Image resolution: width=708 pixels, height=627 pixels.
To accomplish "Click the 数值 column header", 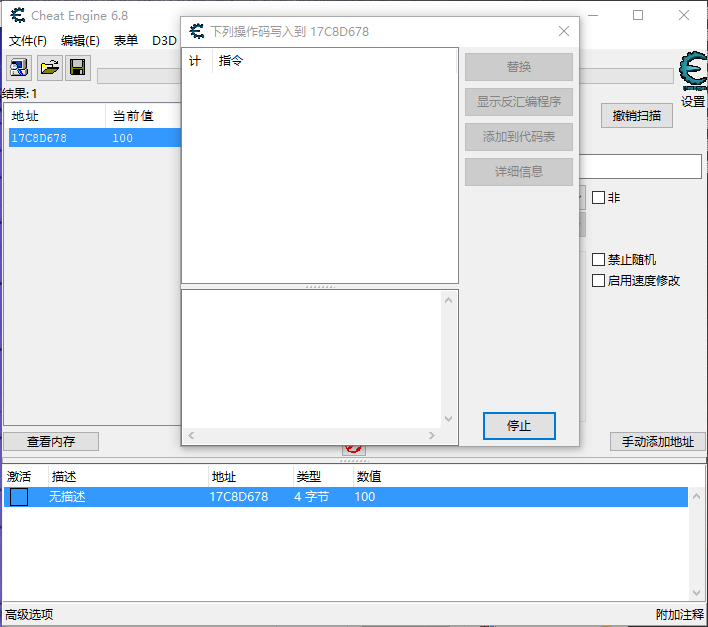I will (x=369, y=476).
